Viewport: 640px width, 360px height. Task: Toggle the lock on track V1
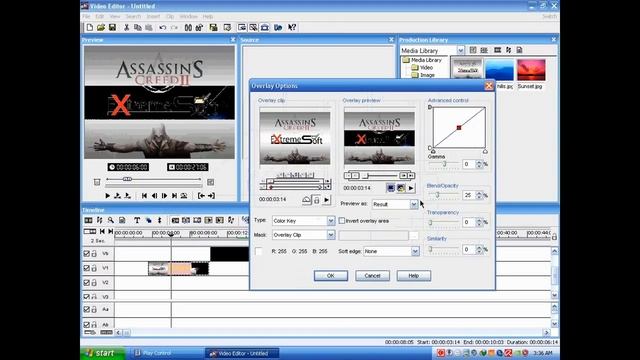(x=94, y=268)
